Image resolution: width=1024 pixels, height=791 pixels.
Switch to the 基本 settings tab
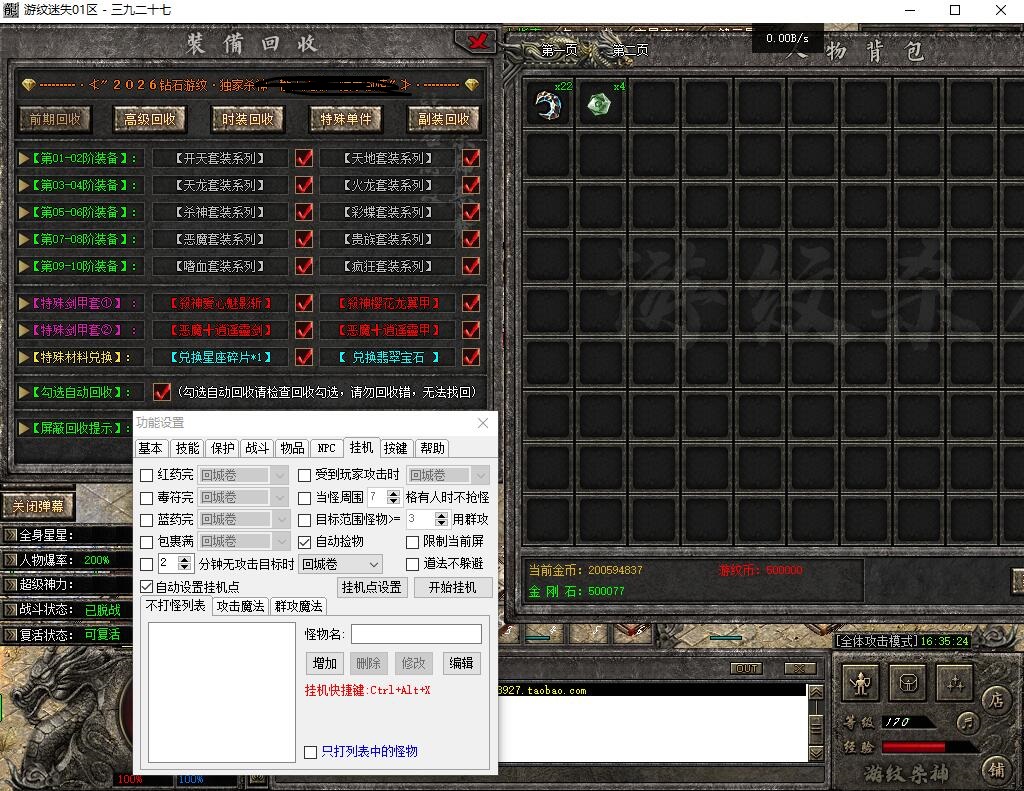(x=151, y=448)
